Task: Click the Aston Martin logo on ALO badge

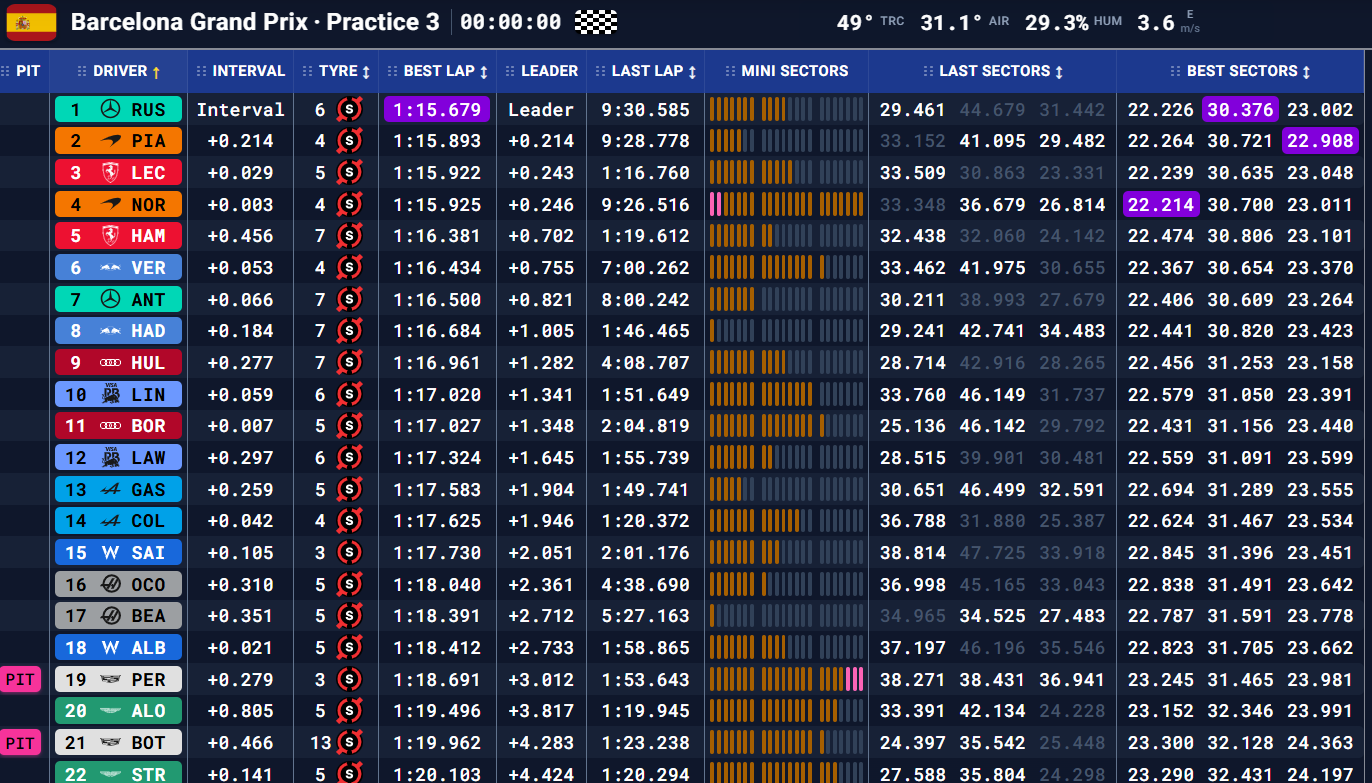Action: pos(111,711)
